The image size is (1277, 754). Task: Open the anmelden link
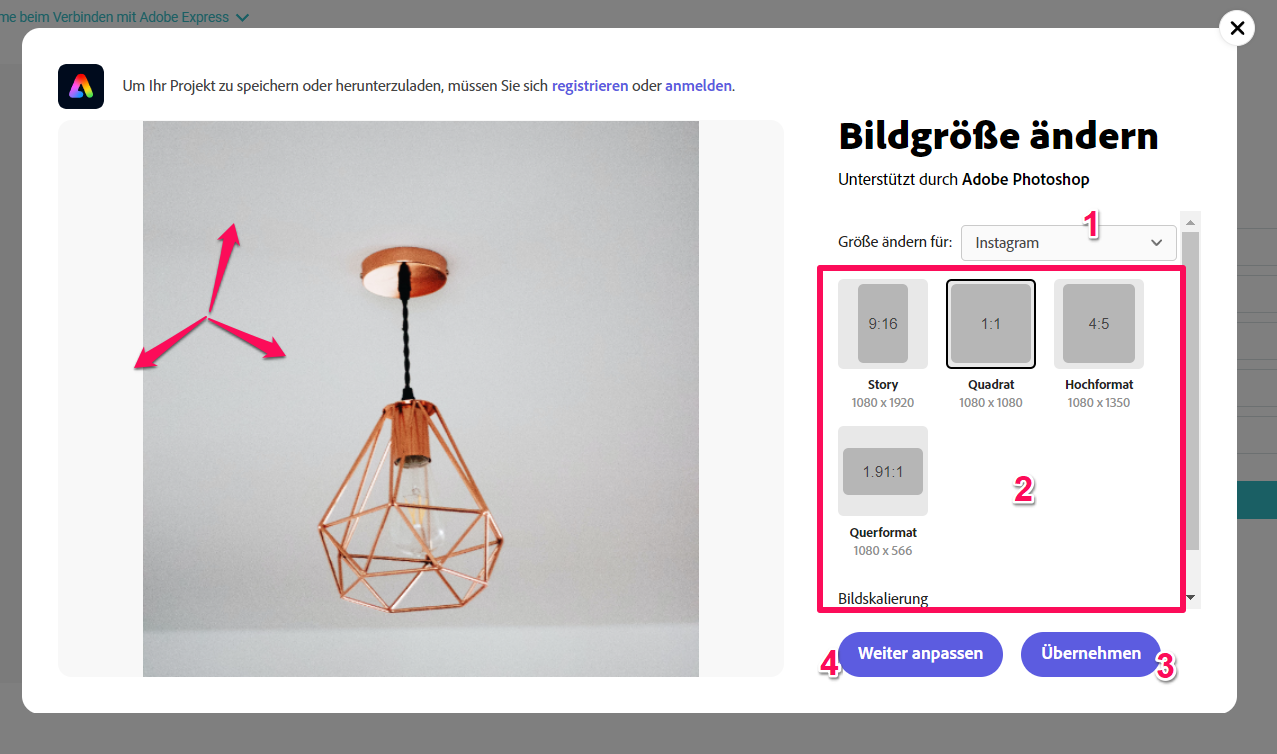(699, 86)
